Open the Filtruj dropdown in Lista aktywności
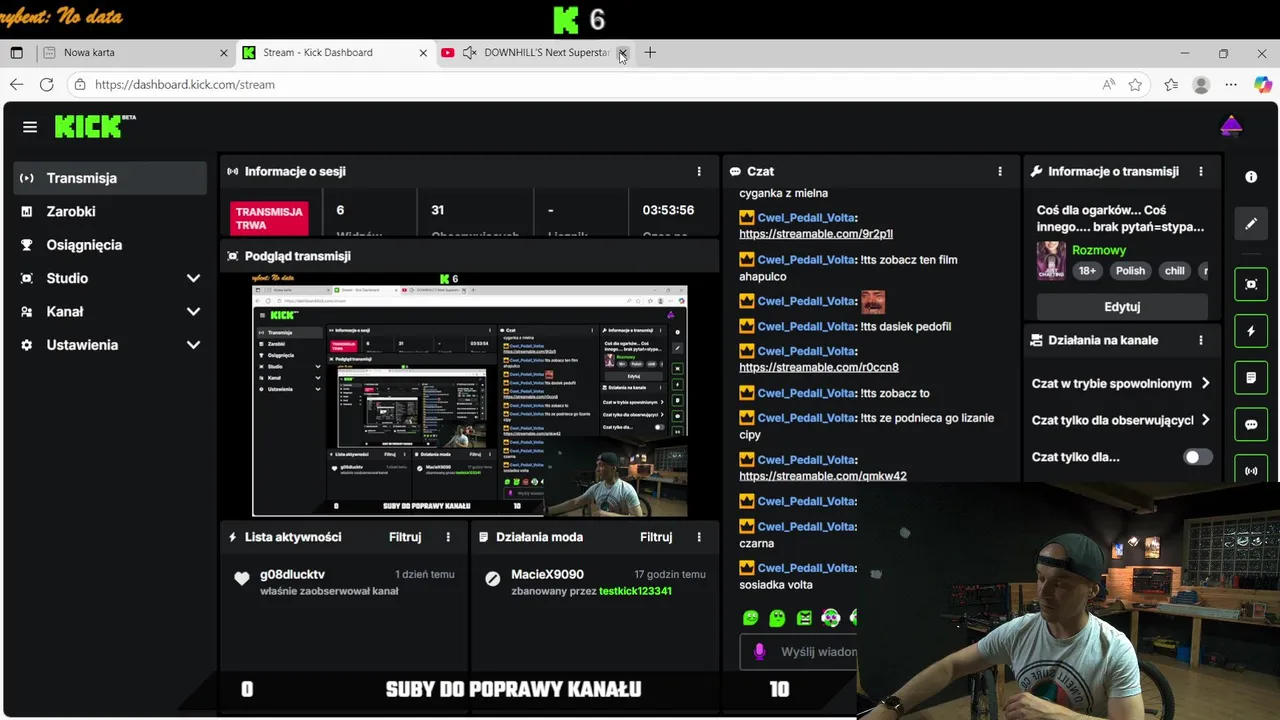Image resolution: width=1280 pixels, height=720 pixels. 405,537
